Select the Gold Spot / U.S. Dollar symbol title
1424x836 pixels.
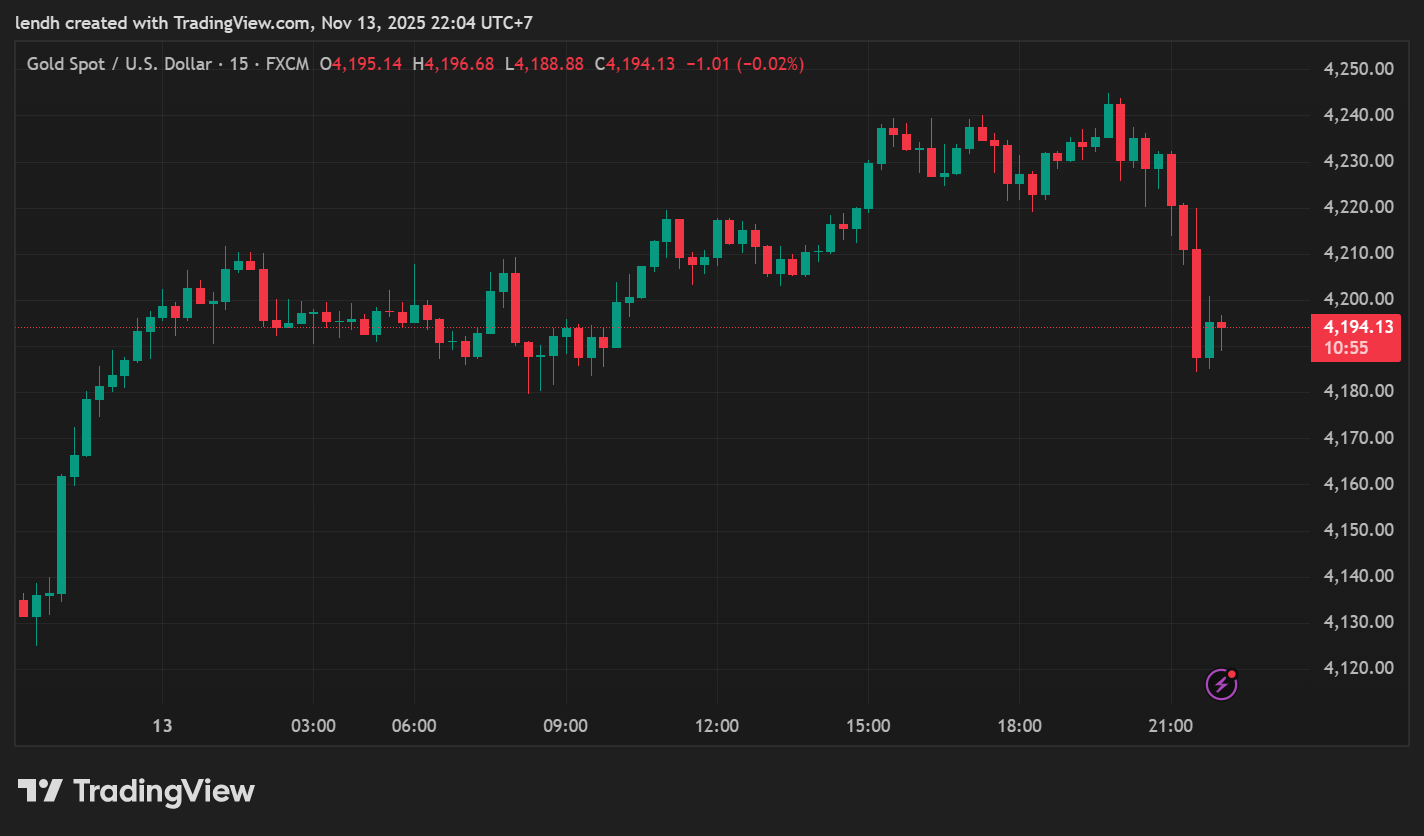(x=119, y=64)
